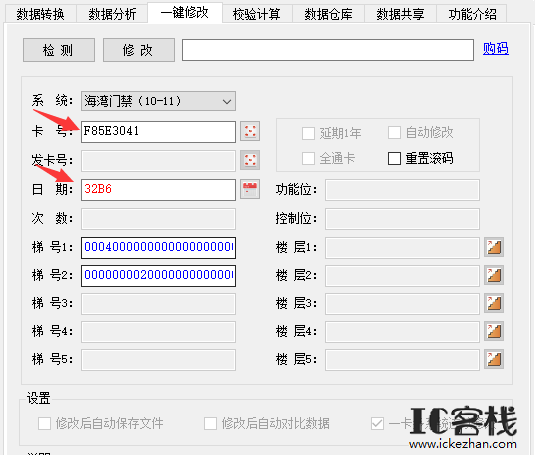
Task: Click the floor picker icon for 楼层4
Action: click(x=494, y=331)
